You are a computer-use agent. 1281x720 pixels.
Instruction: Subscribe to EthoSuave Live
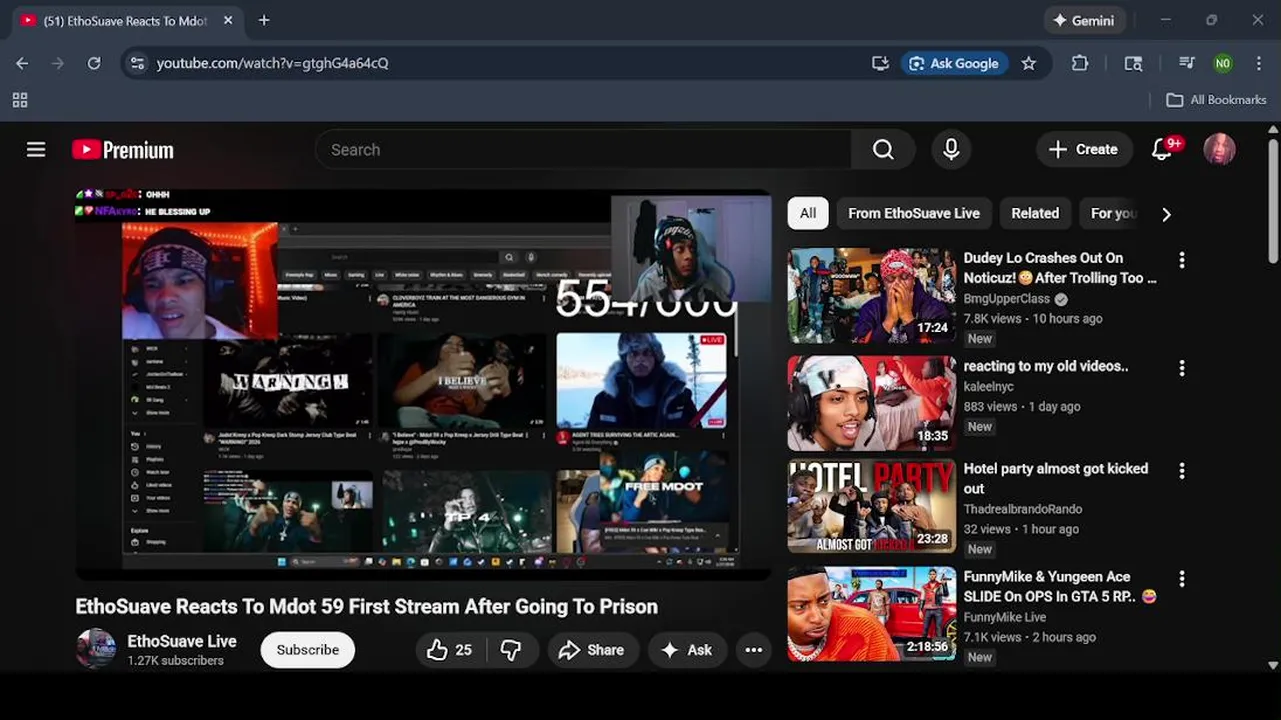[x=308, y=650]
